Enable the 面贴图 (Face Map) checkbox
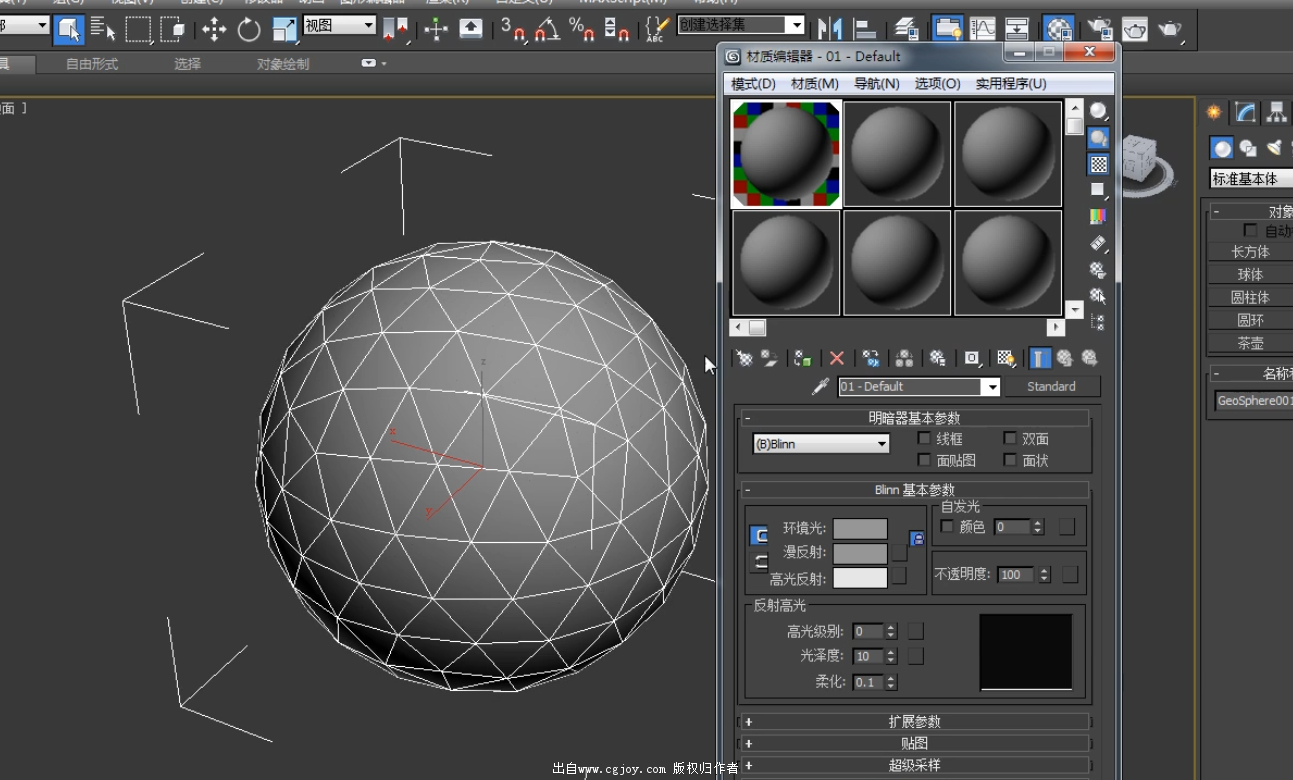The width and height of the screenshot is (1293, 780). coord(924,460)
